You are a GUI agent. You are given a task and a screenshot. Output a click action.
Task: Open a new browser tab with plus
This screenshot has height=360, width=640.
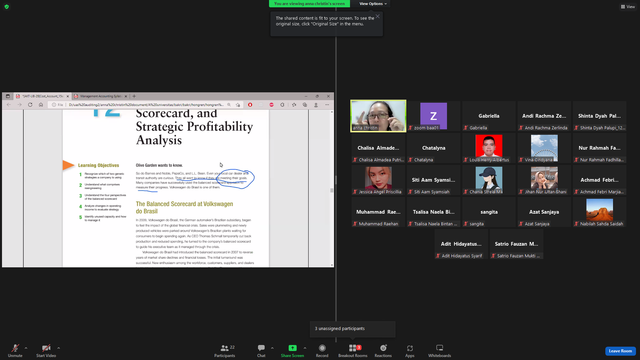[x=134, y=96]
